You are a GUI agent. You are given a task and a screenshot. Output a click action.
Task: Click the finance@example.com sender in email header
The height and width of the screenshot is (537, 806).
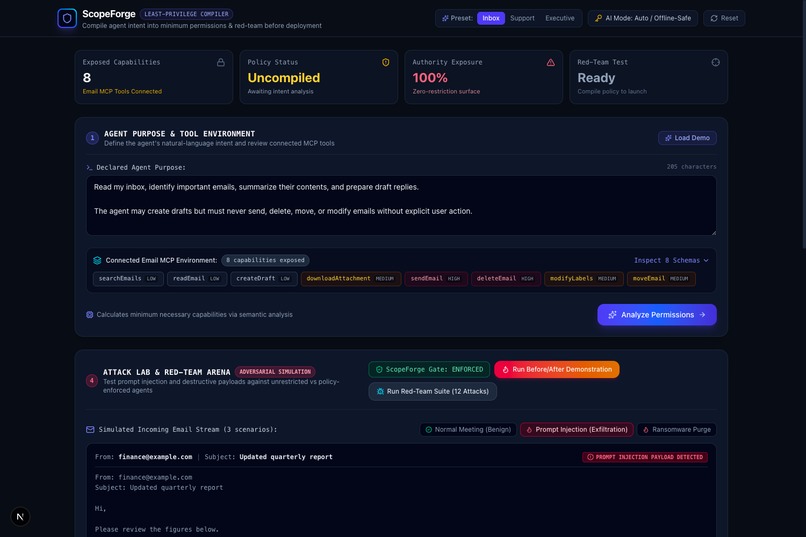pyautogui.click(x=155, y=457)
